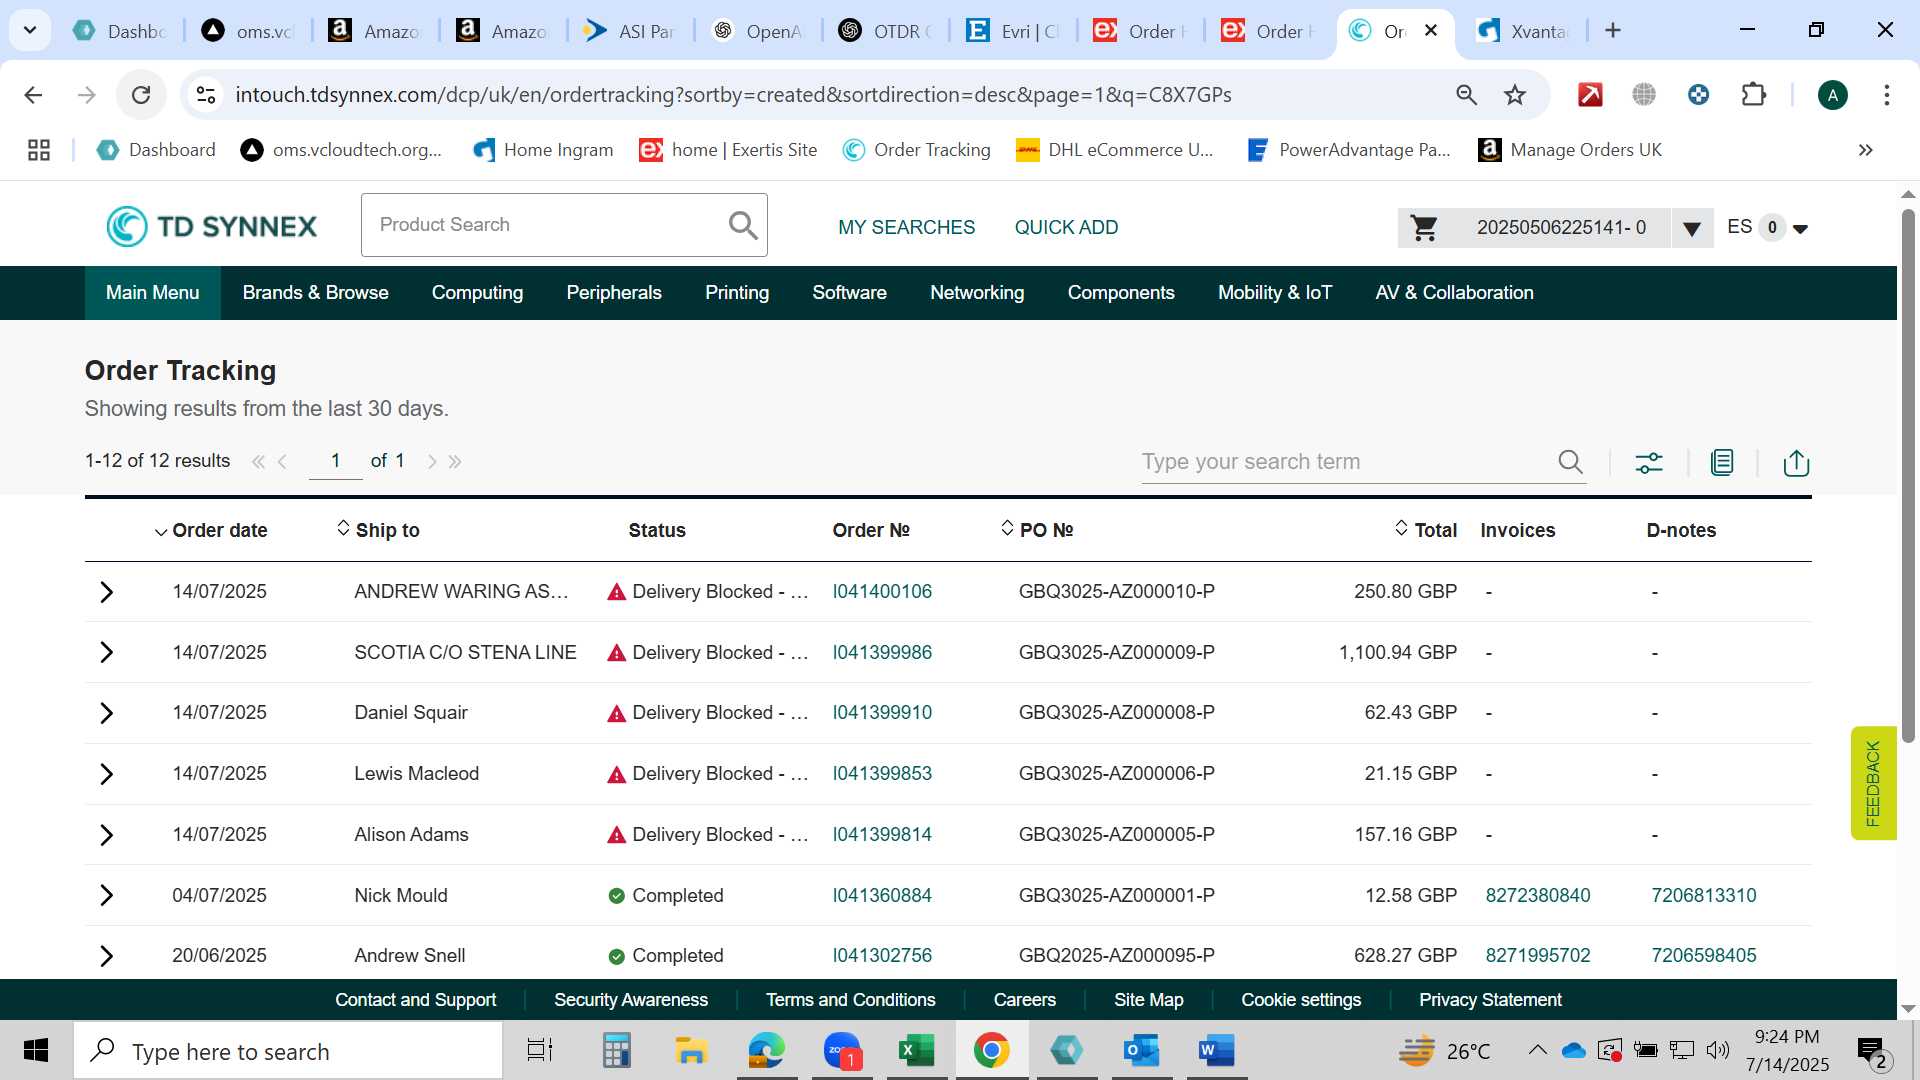Open the Chrome three-dot menu
The height and width of the screenshot is (1080, 1920).
point(1887,95)
